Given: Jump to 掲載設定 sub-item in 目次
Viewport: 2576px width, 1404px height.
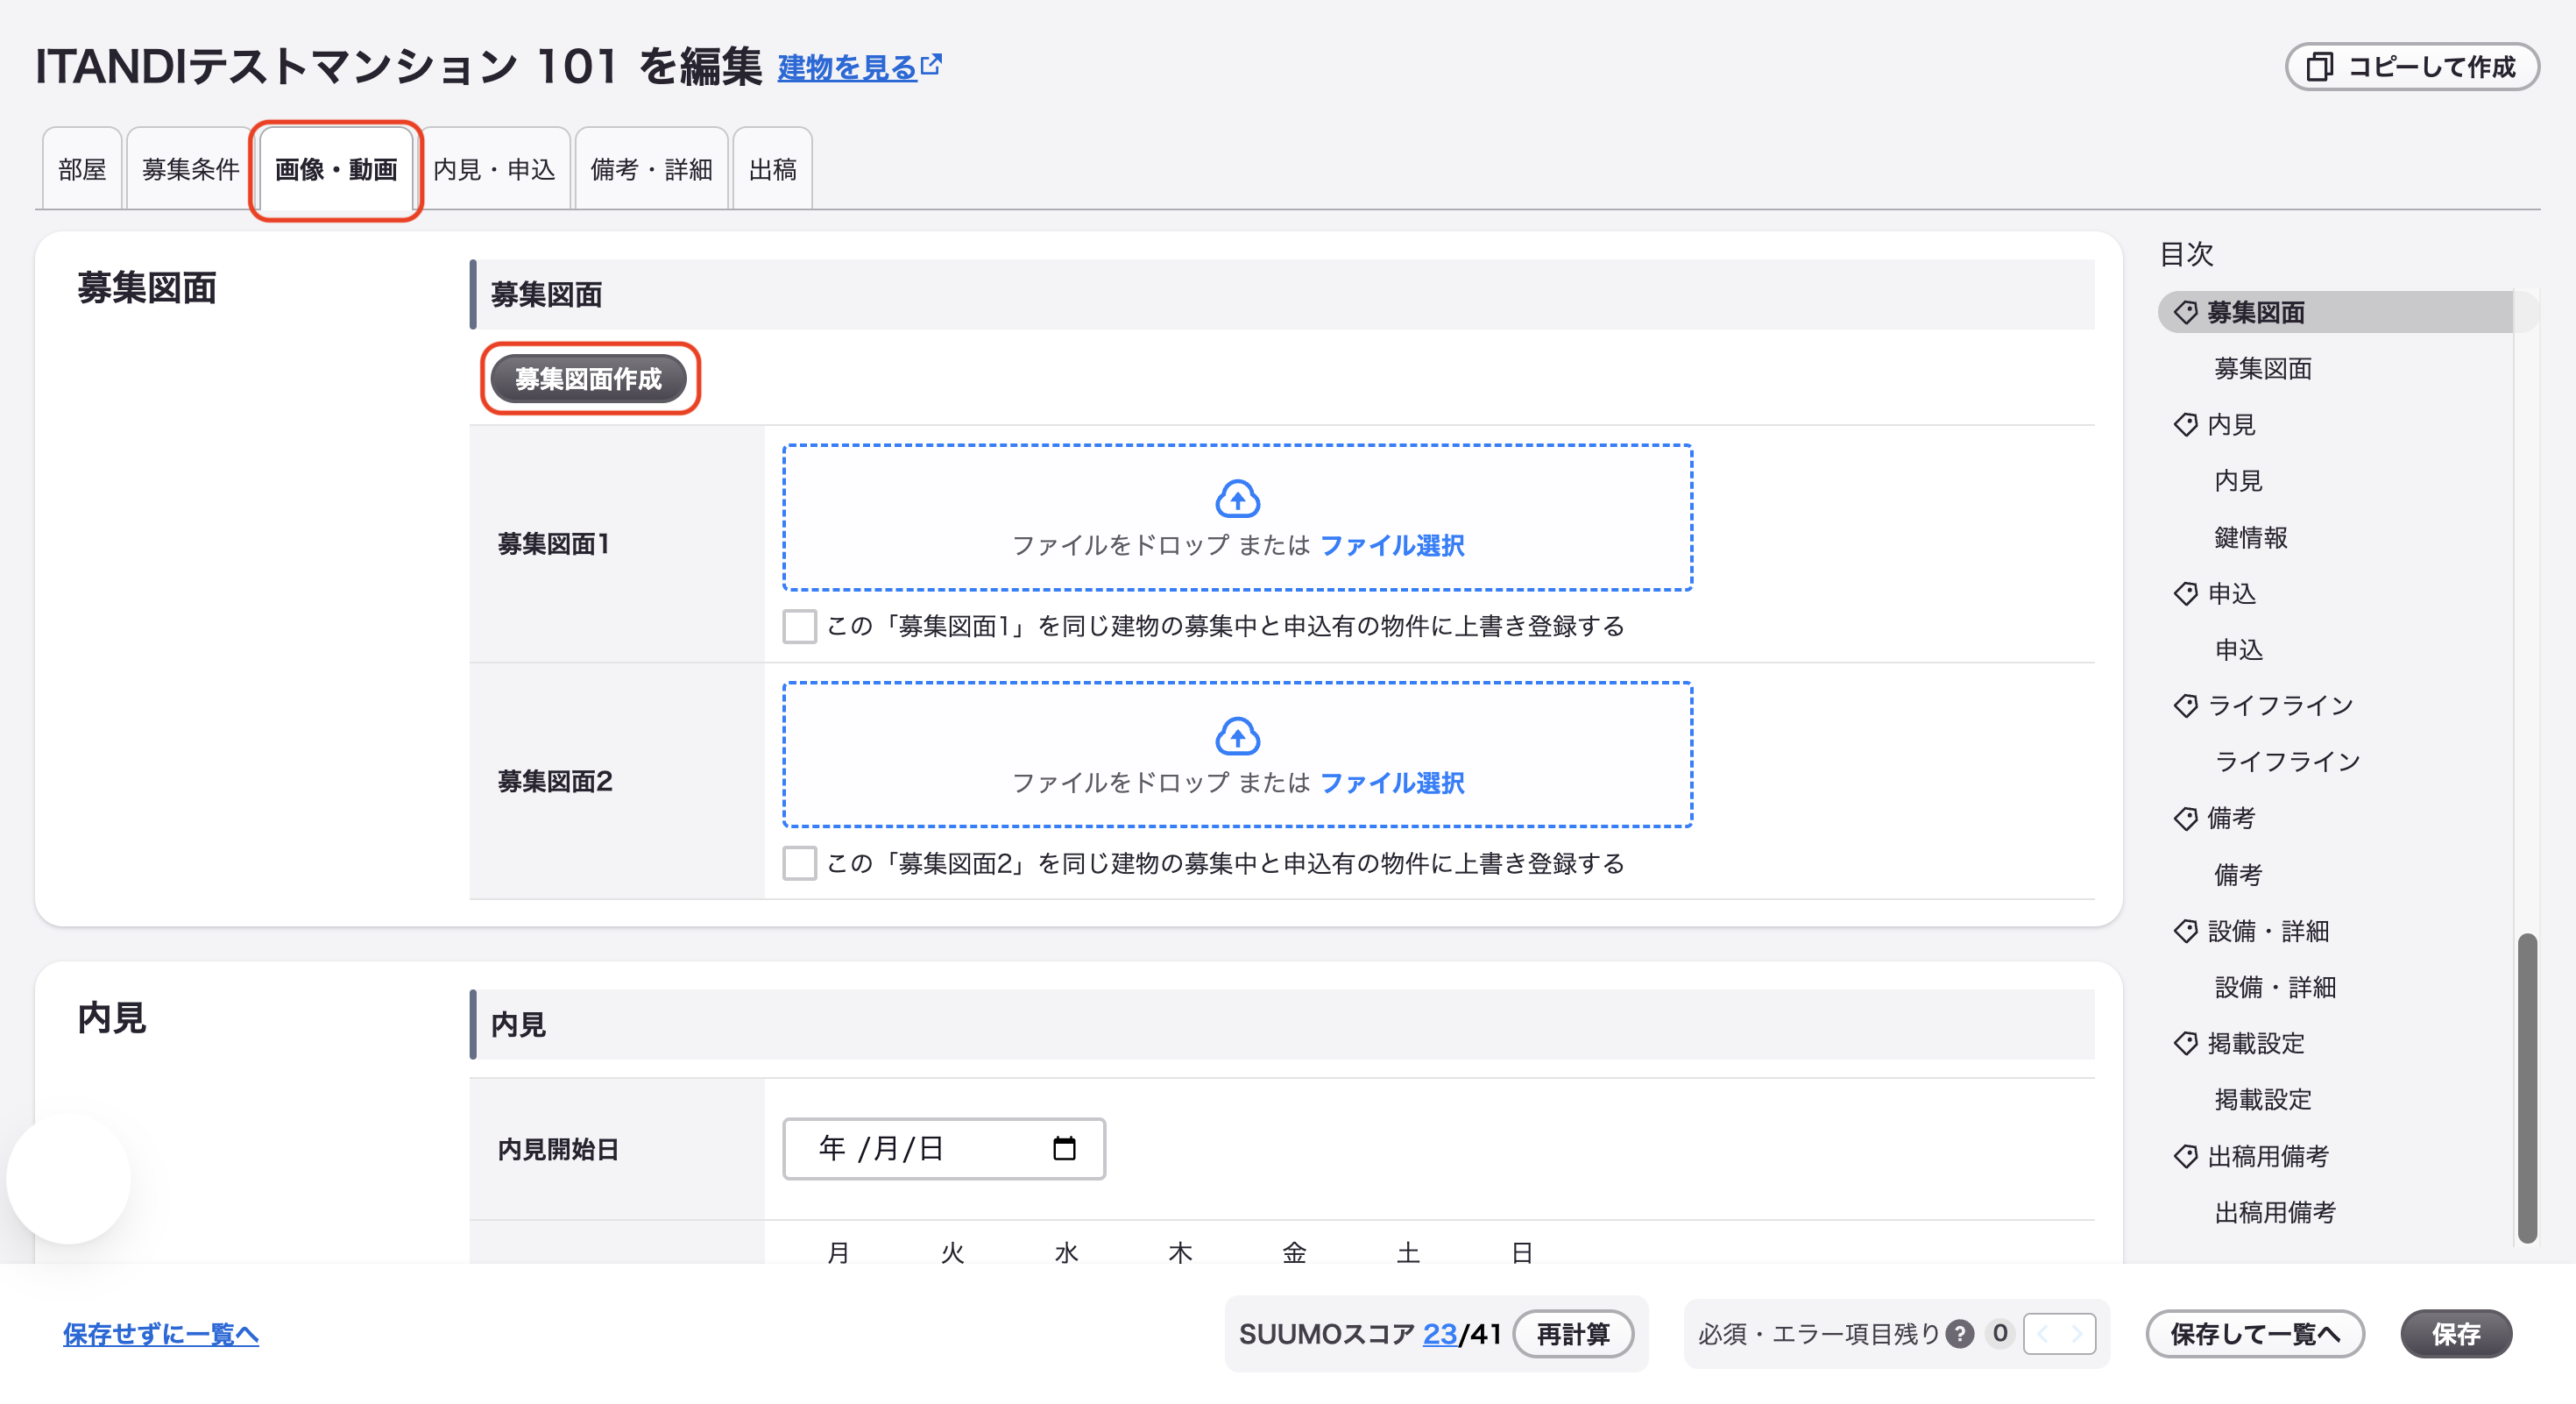Looking at the screenshot, I should (x=2263, y=1100).
